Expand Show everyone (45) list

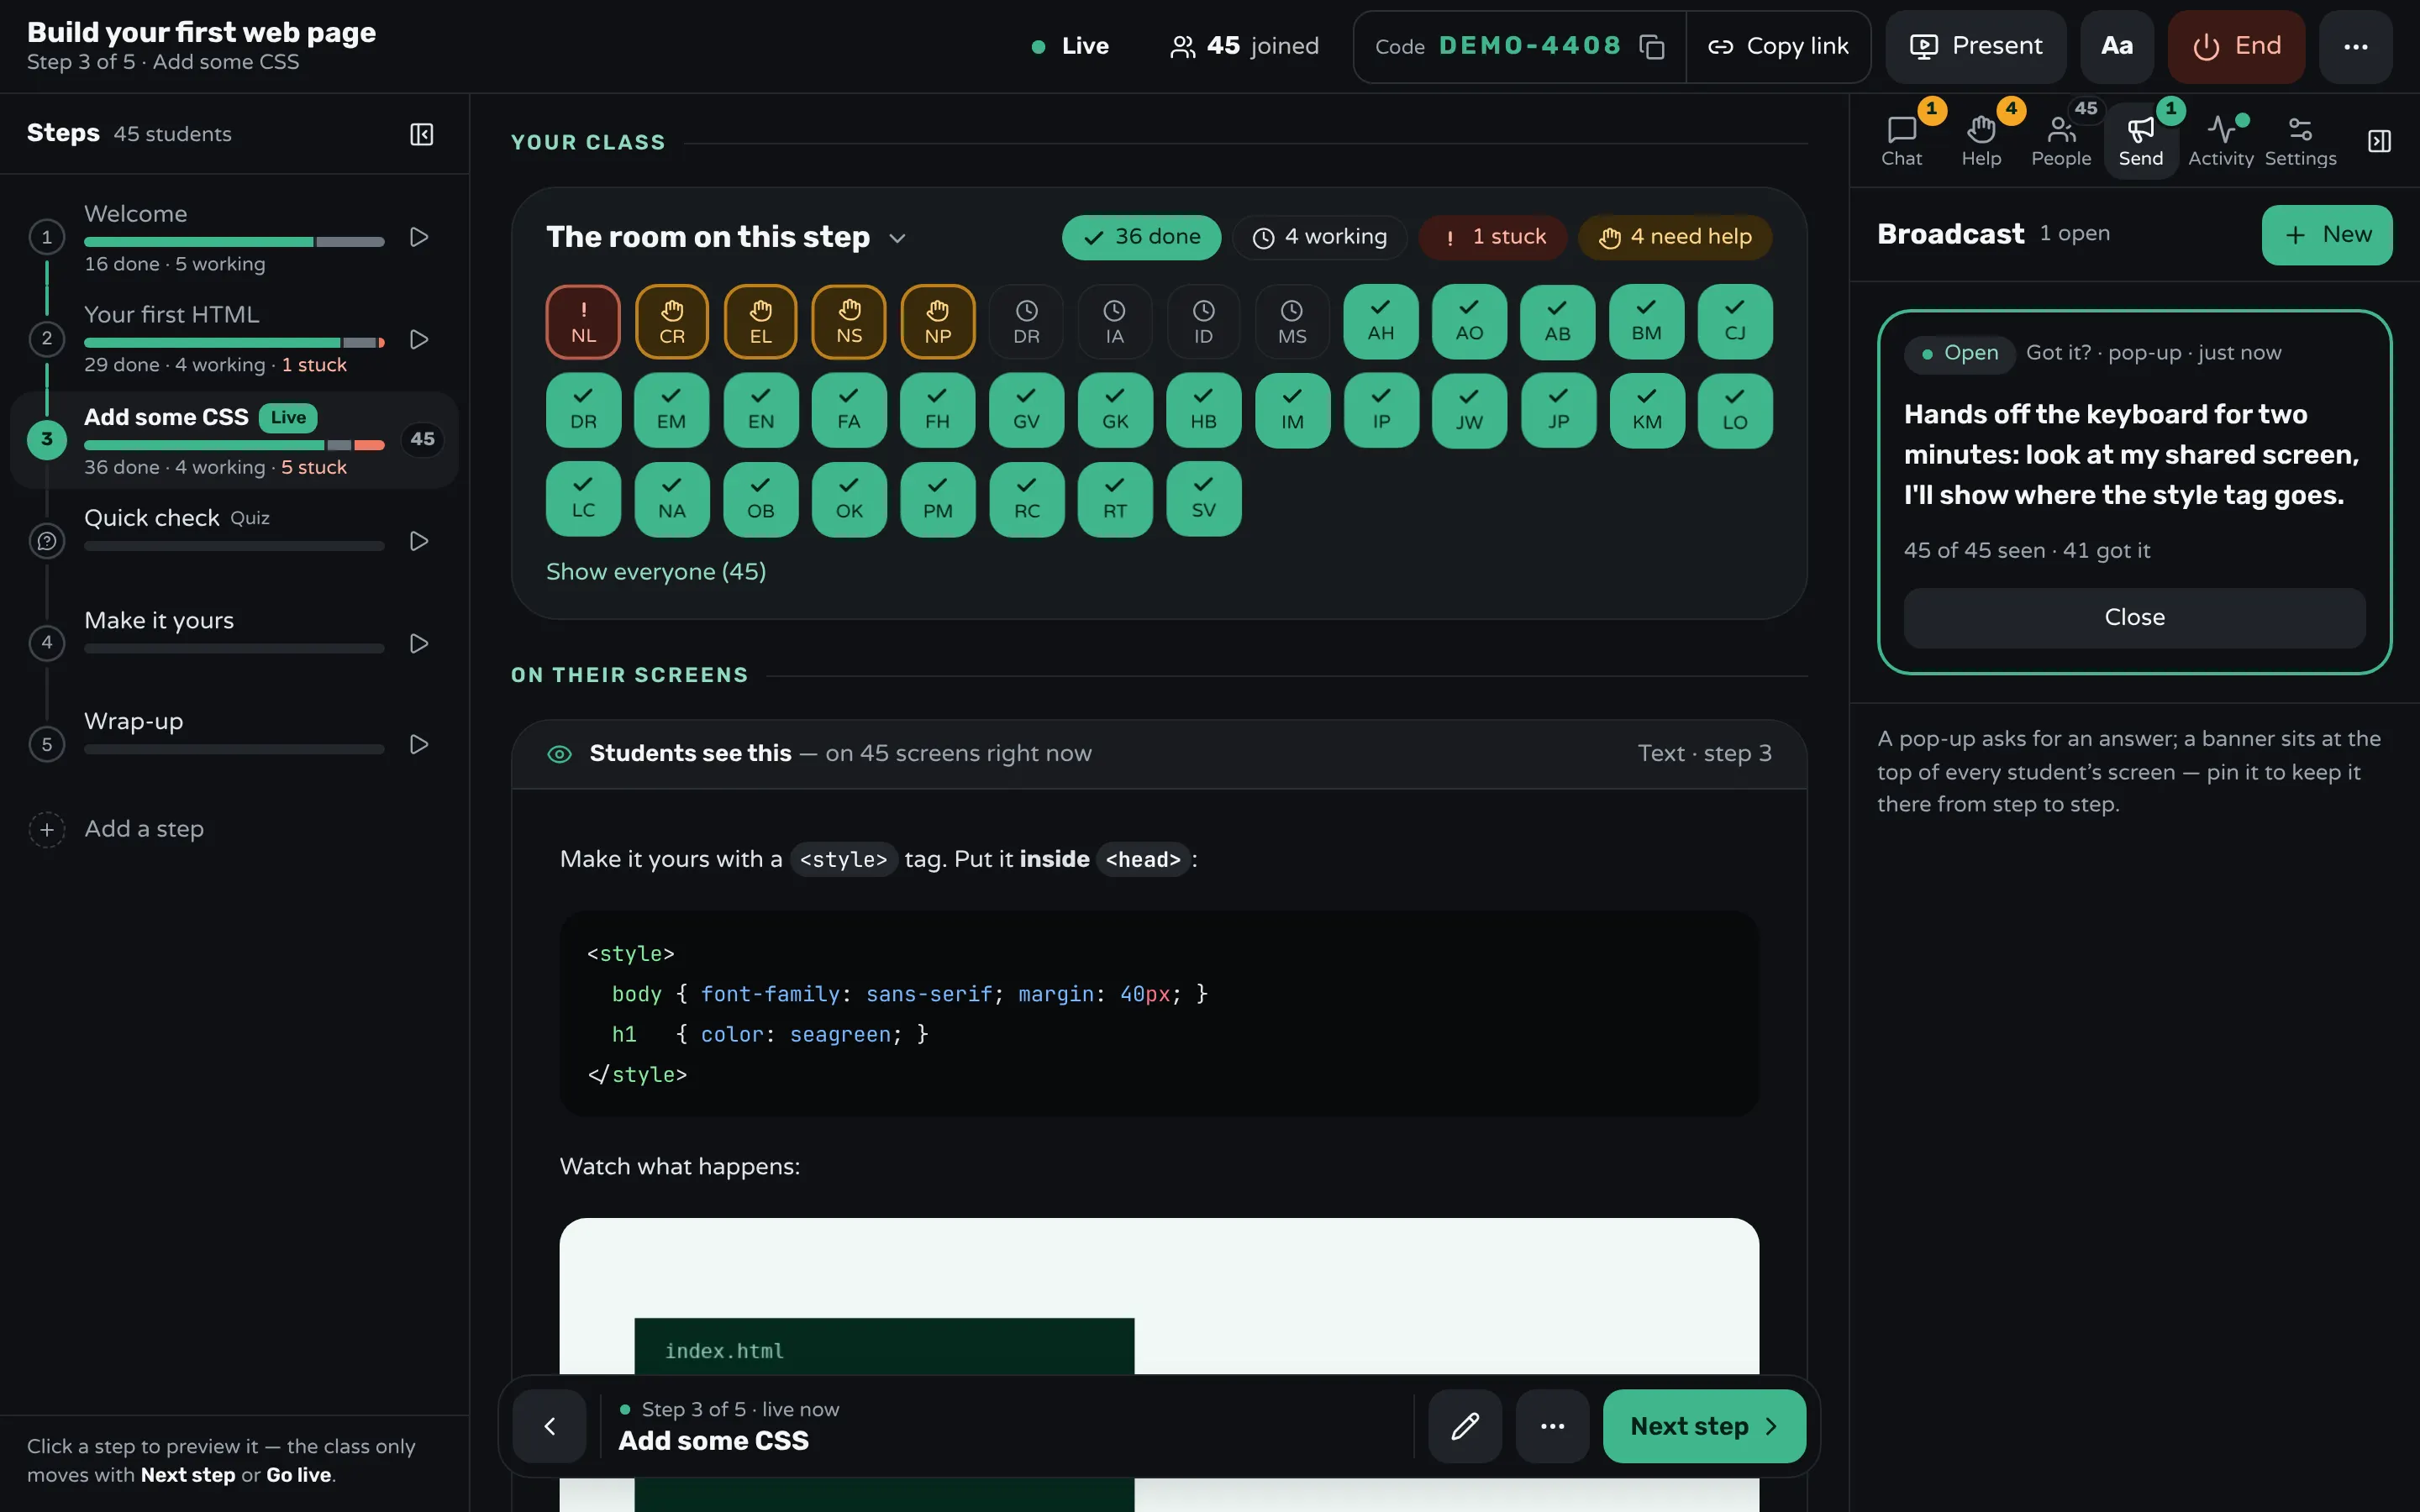click(656, 572)
